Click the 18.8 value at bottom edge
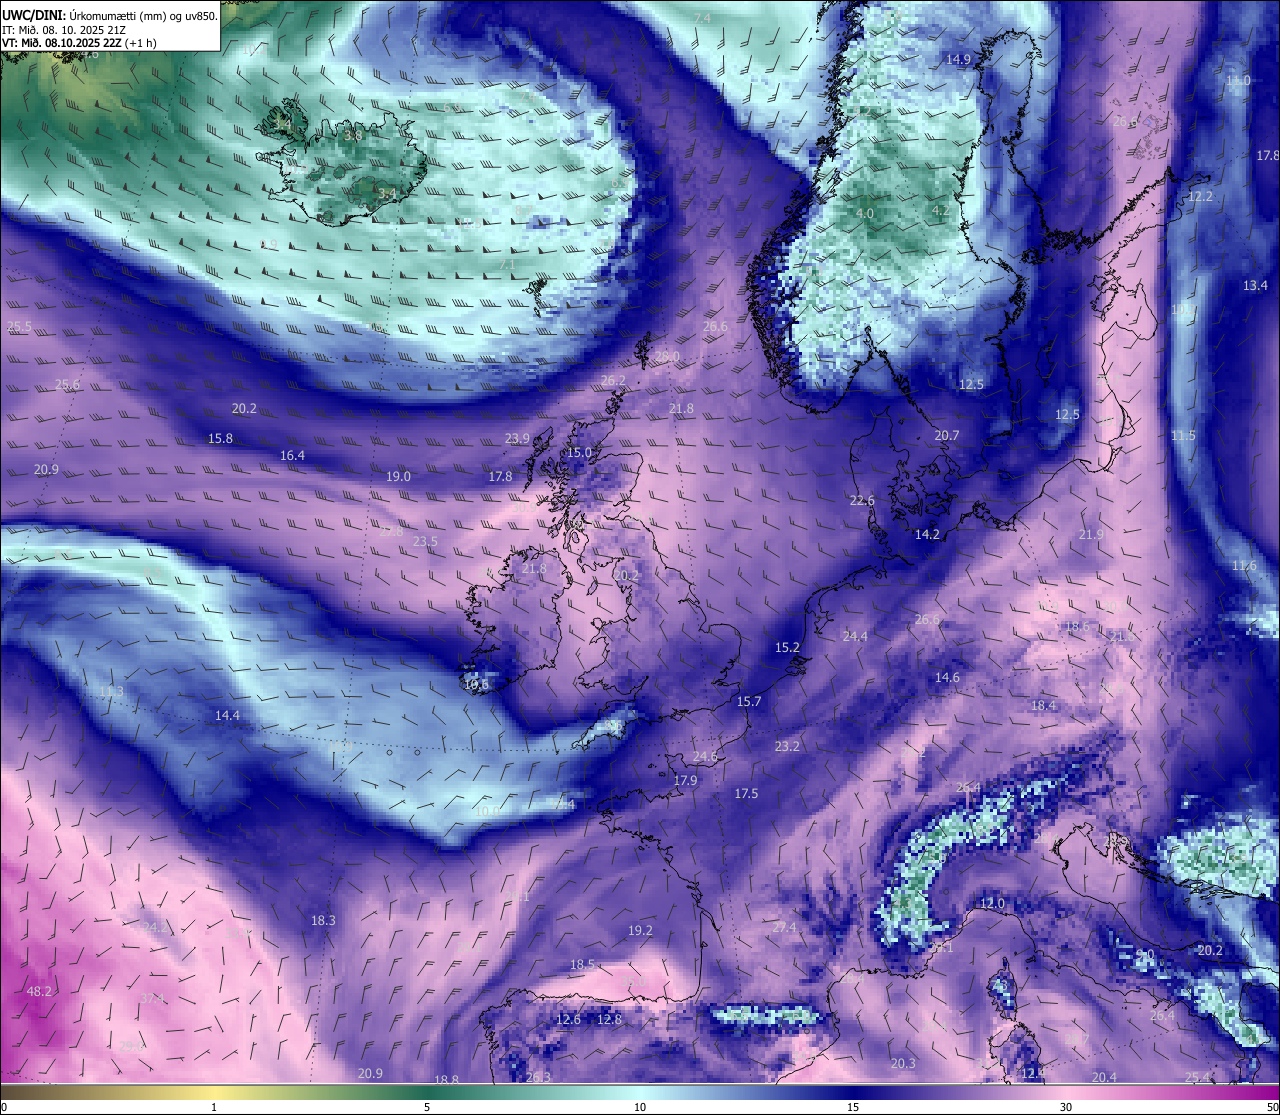 [x=447, y=1080]
